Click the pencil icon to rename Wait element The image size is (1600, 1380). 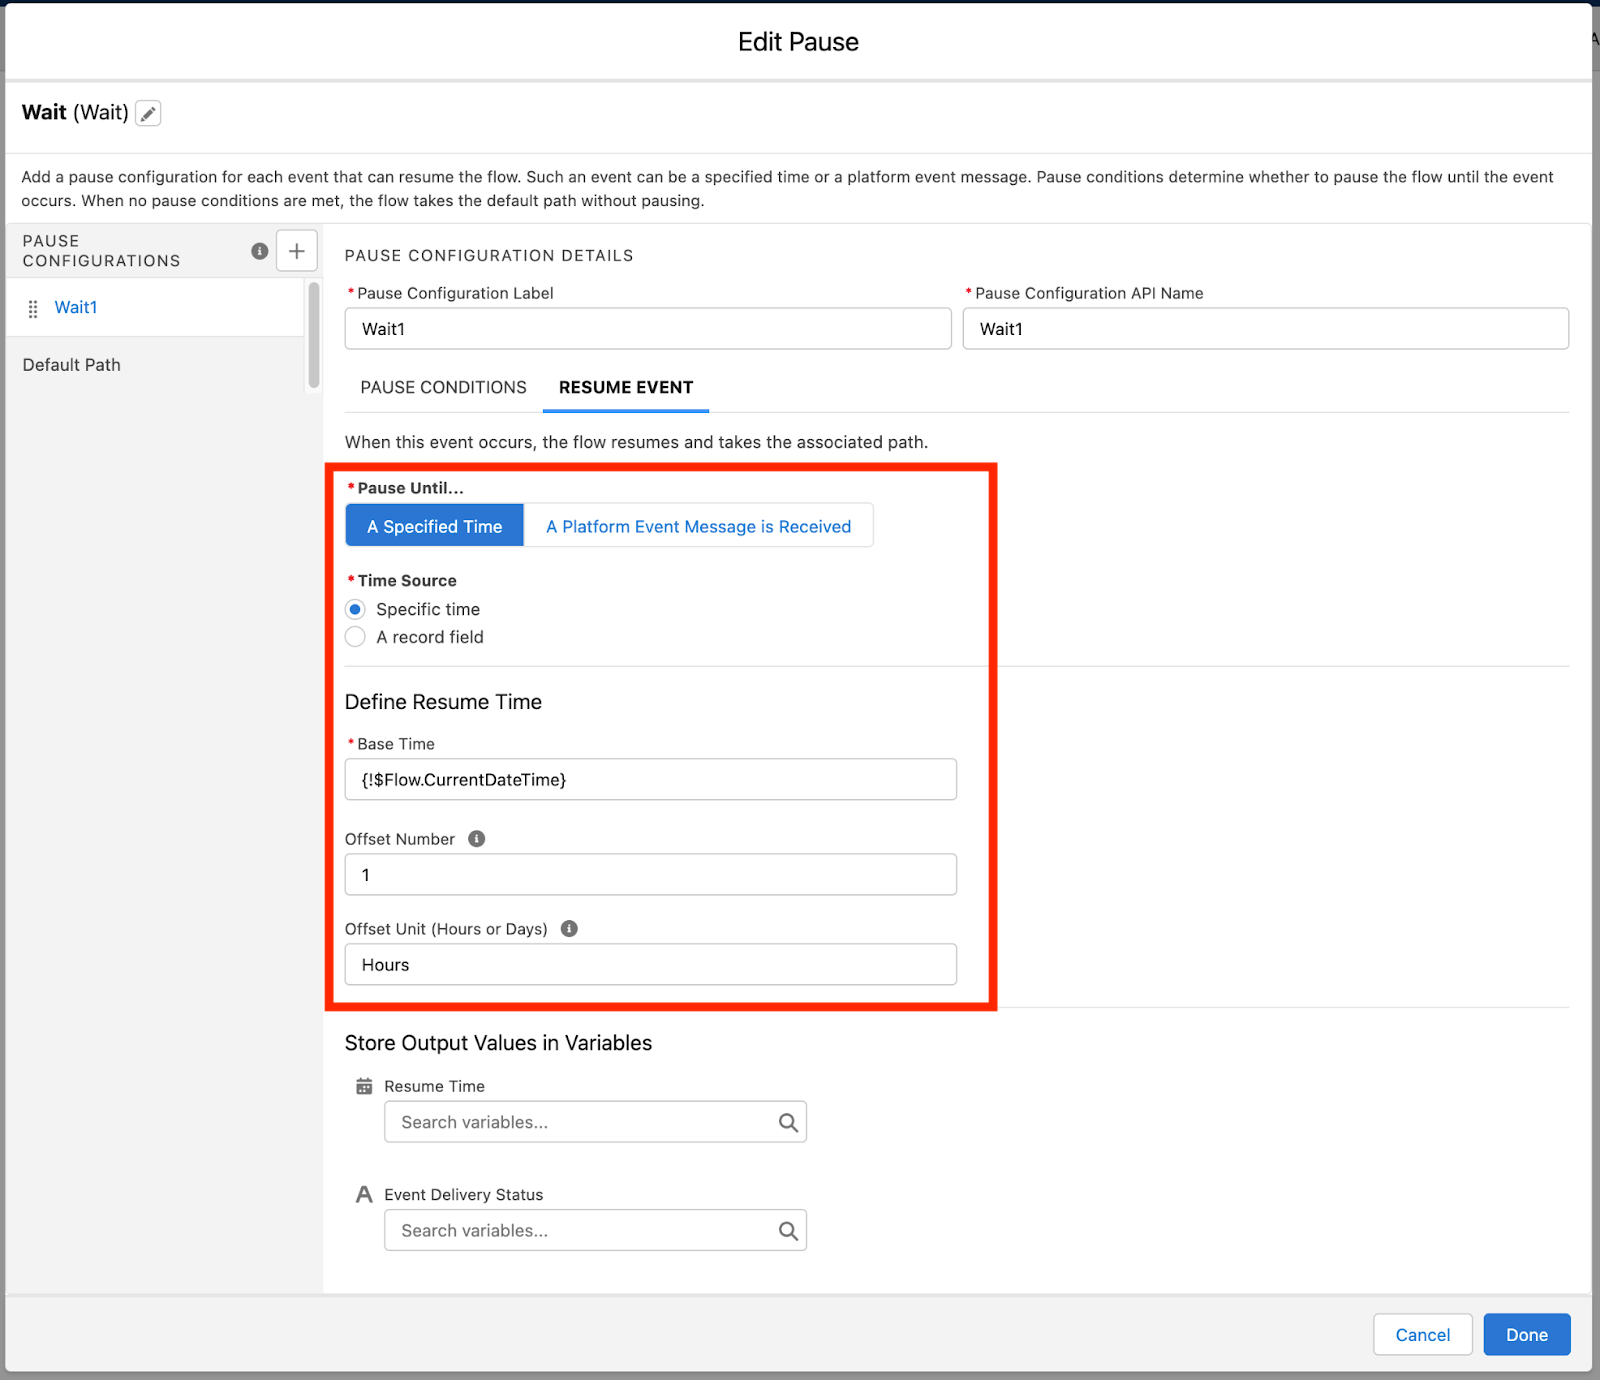point(148,113)
